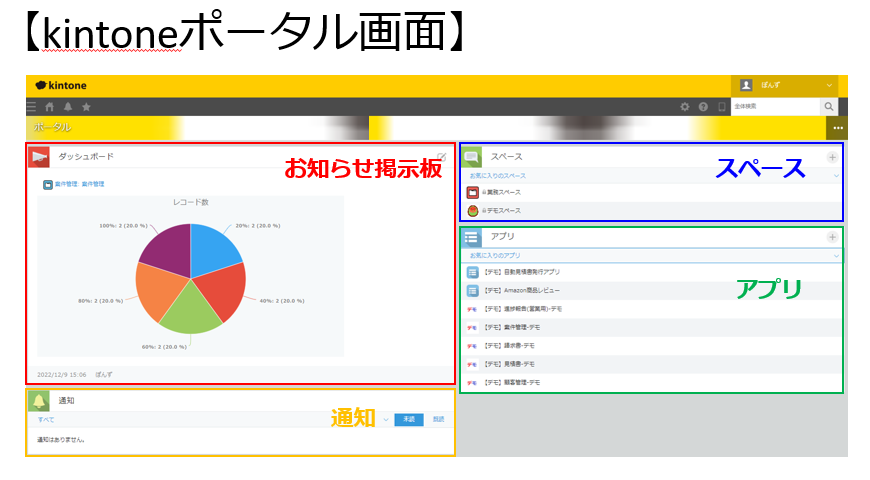Image resolution: width=870 pixels, height=480 pixels.
Task: Click the 案件管理-デモ app's デモ icon
Action: tap(472, 327)
